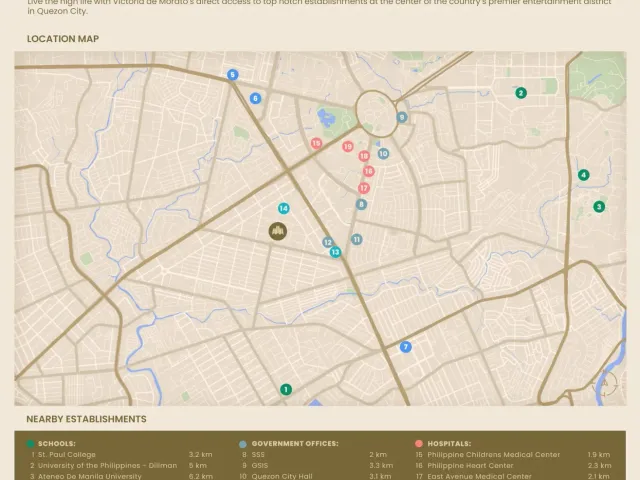Select Ateneo De Manila University entry
This screenshot has width=640, height=480.
click(90, 476)
